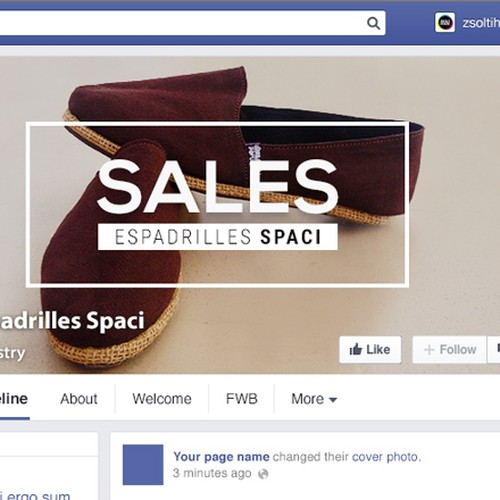Click the thumbs-up icon on Like
500x500 pixels.
tap(356, 349)
